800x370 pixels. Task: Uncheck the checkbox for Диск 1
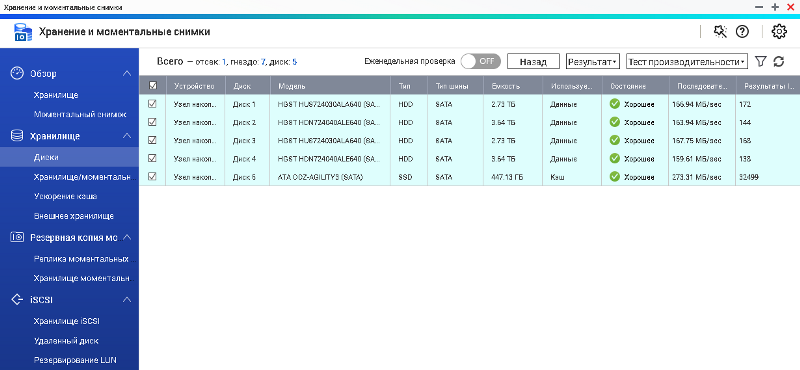tap(152, 104)
